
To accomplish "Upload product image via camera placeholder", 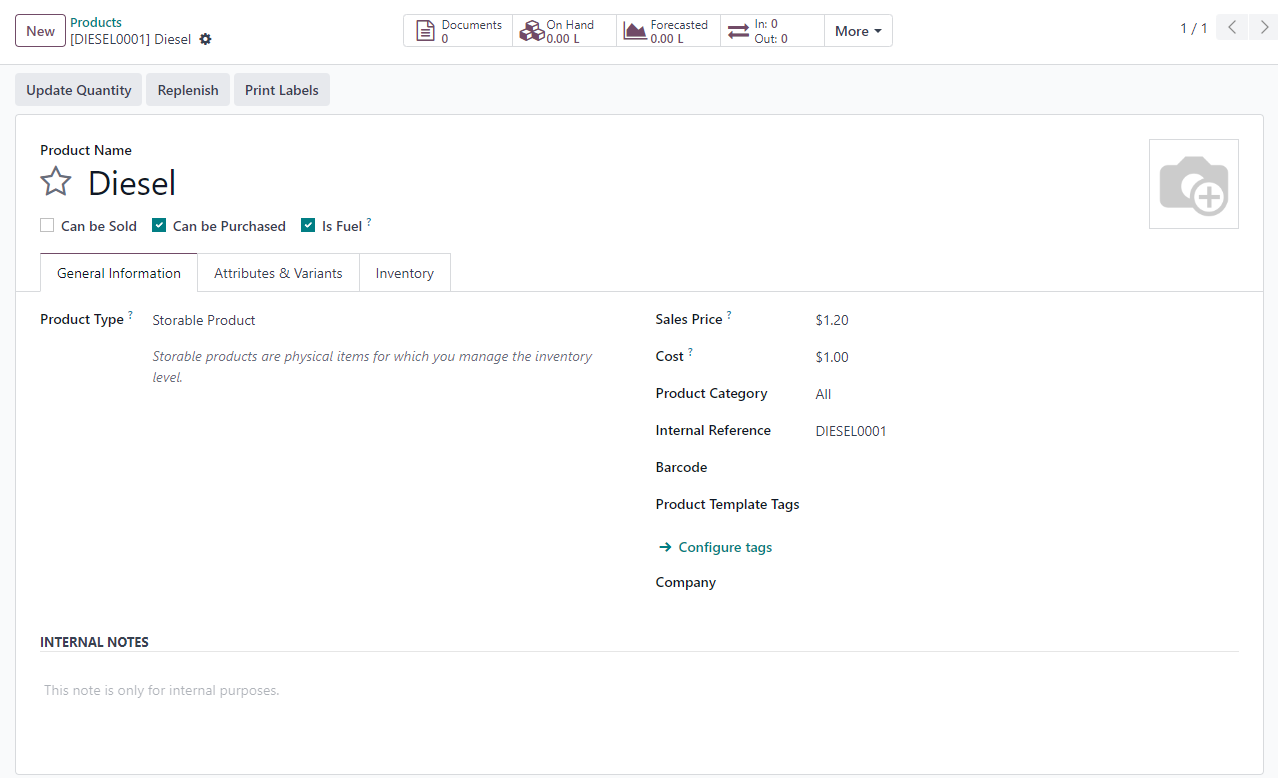I will (1193, 184).
